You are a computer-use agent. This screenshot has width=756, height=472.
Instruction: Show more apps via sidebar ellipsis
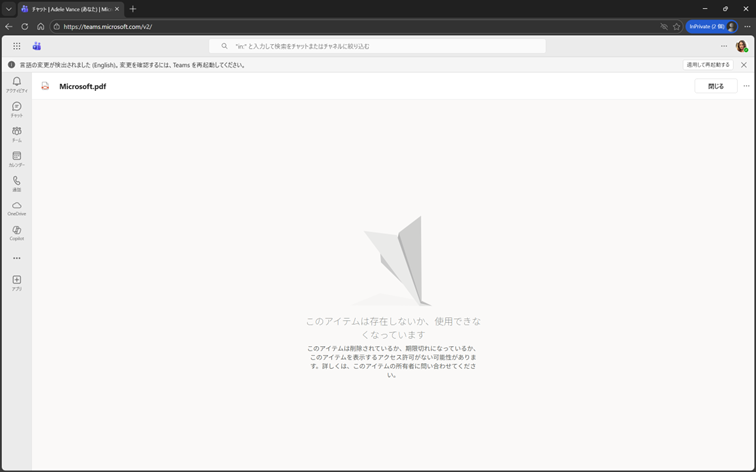(17, 258)
